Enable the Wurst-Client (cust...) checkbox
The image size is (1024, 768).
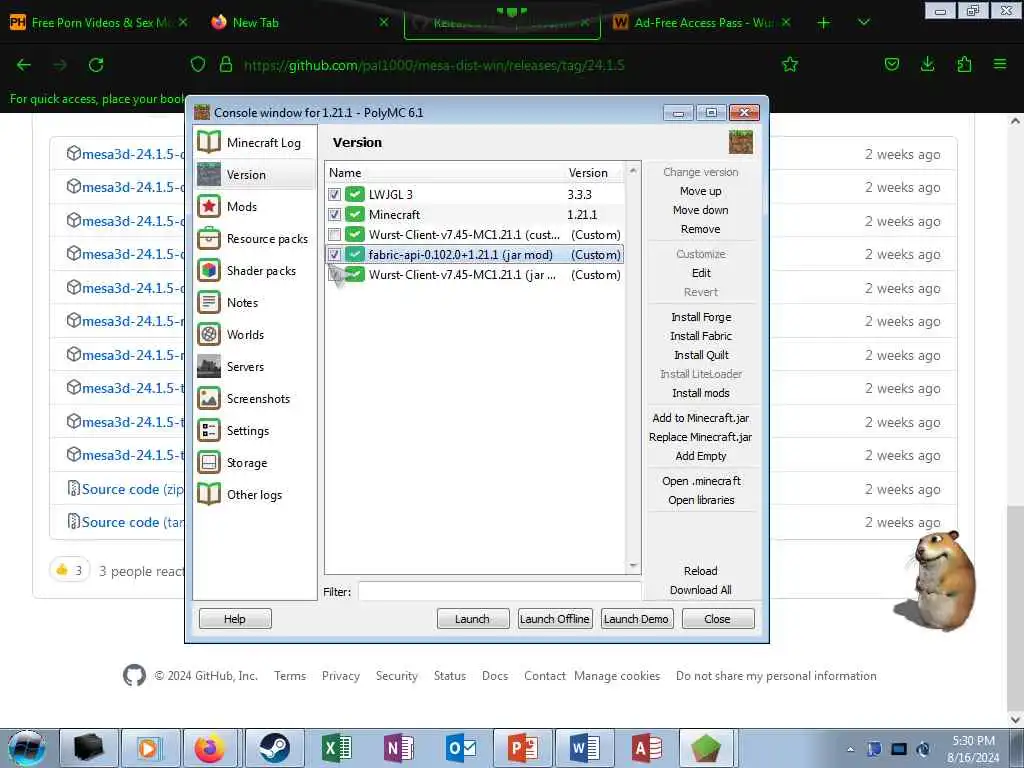[x=334, y=234]
